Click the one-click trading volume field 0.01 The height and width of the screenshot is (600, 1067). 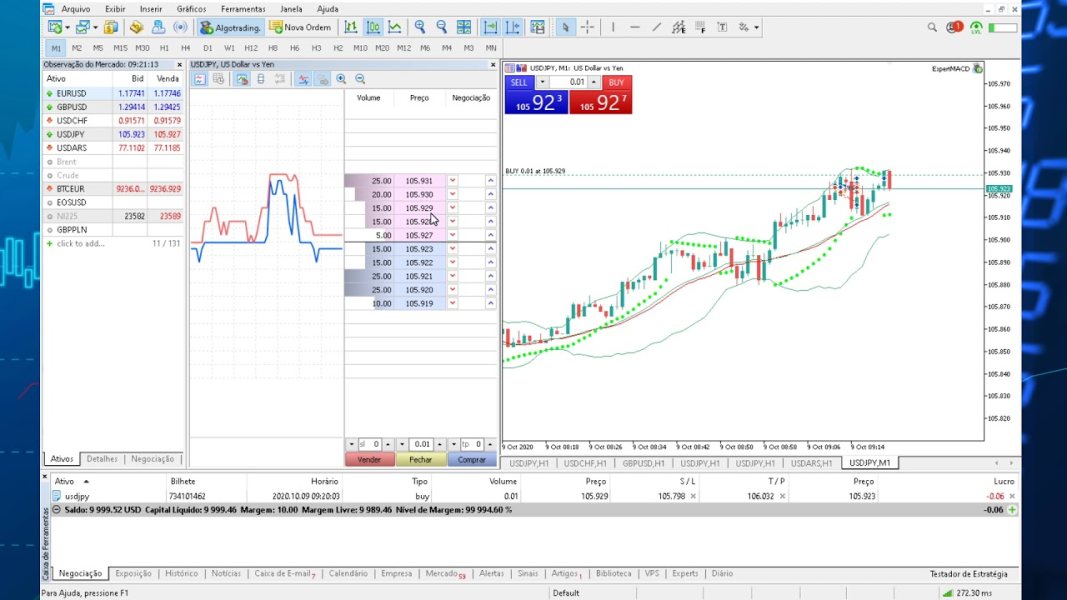tap(577, 82)
